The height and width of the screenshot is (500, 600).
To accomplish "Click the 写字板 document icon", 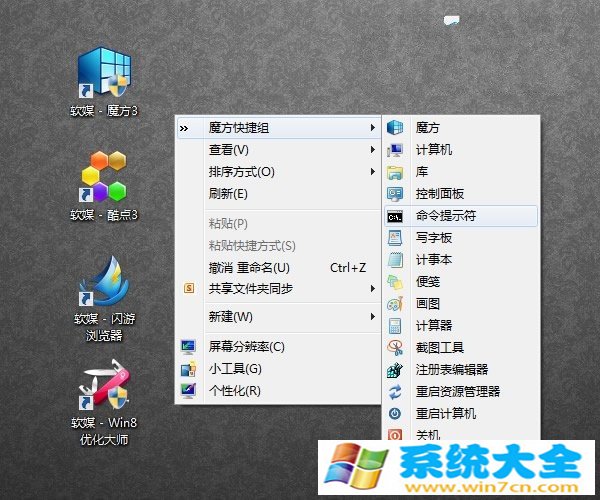I will (395, 238).
